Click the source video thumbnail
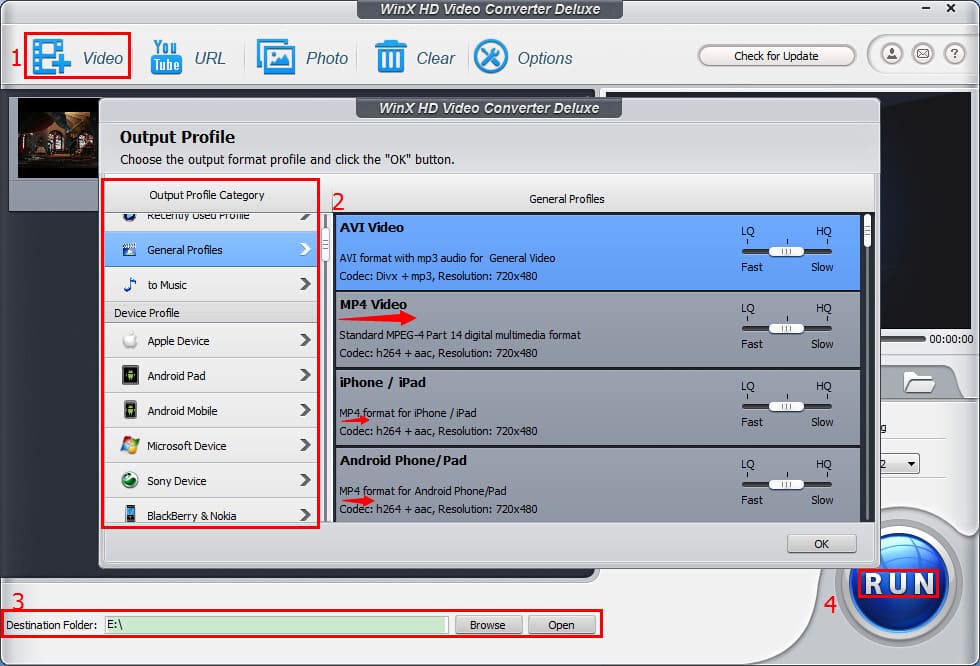980x666 pixels. (58, 137)
